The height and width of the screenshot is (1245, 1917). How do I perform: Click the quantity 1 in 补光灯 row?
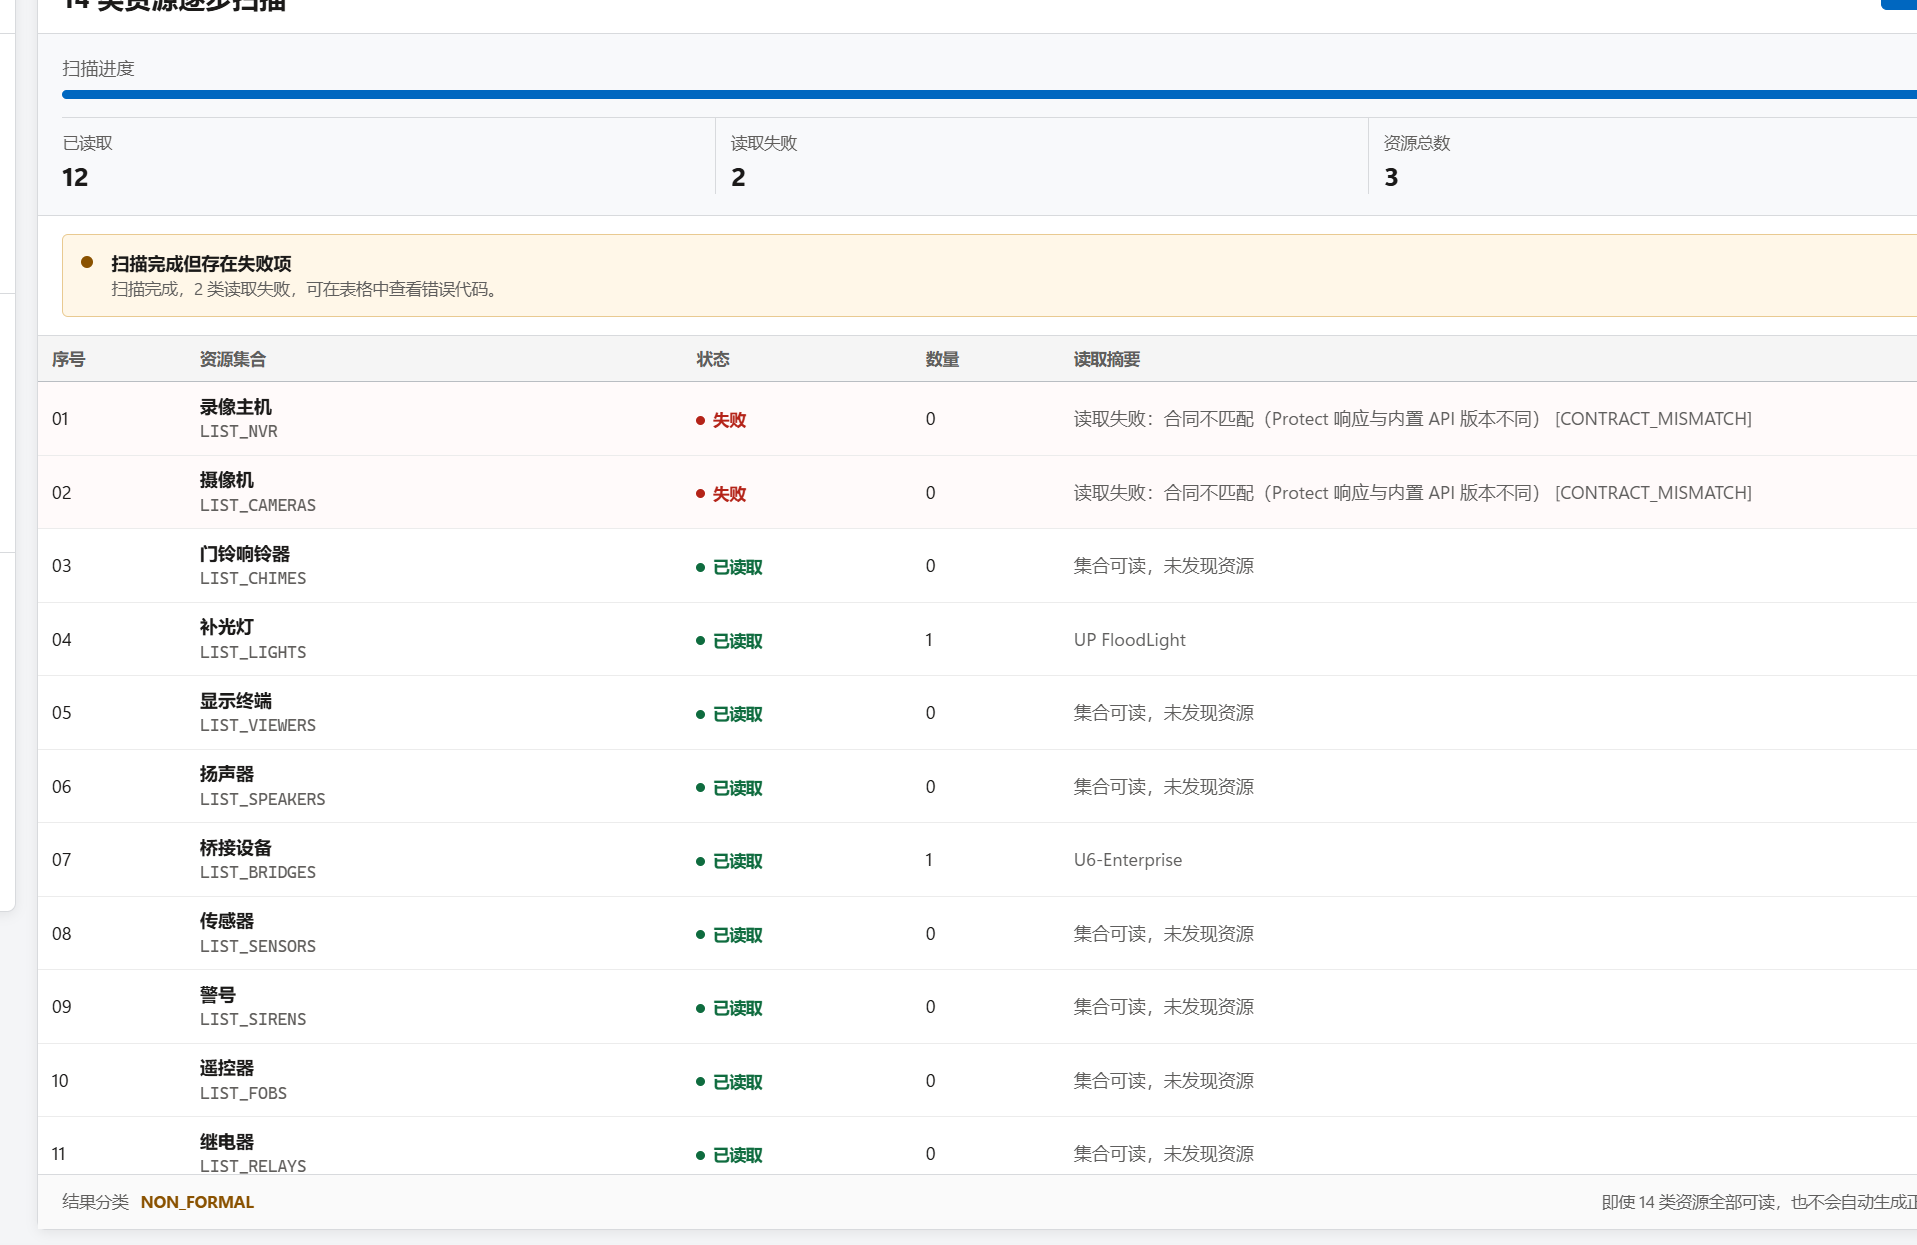pos(929,640)
